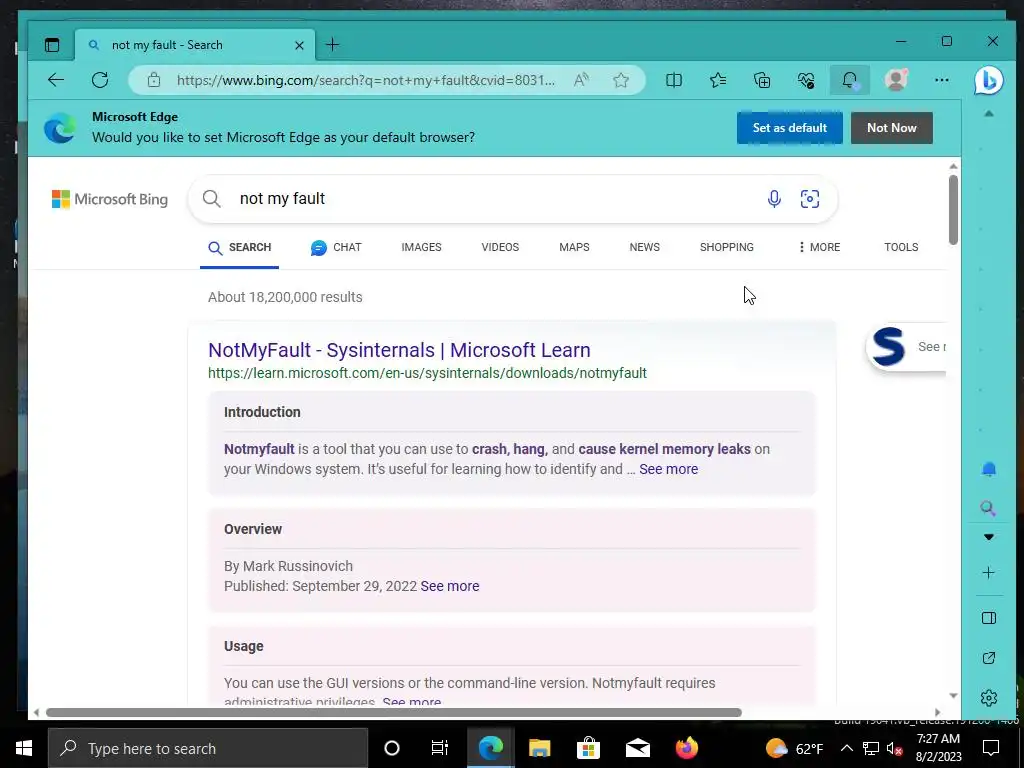Image resolution: width=1024 pixels, height=768 pixels.
Task: Click the scroll right arrow at page bottom
Action: (938, 712)
